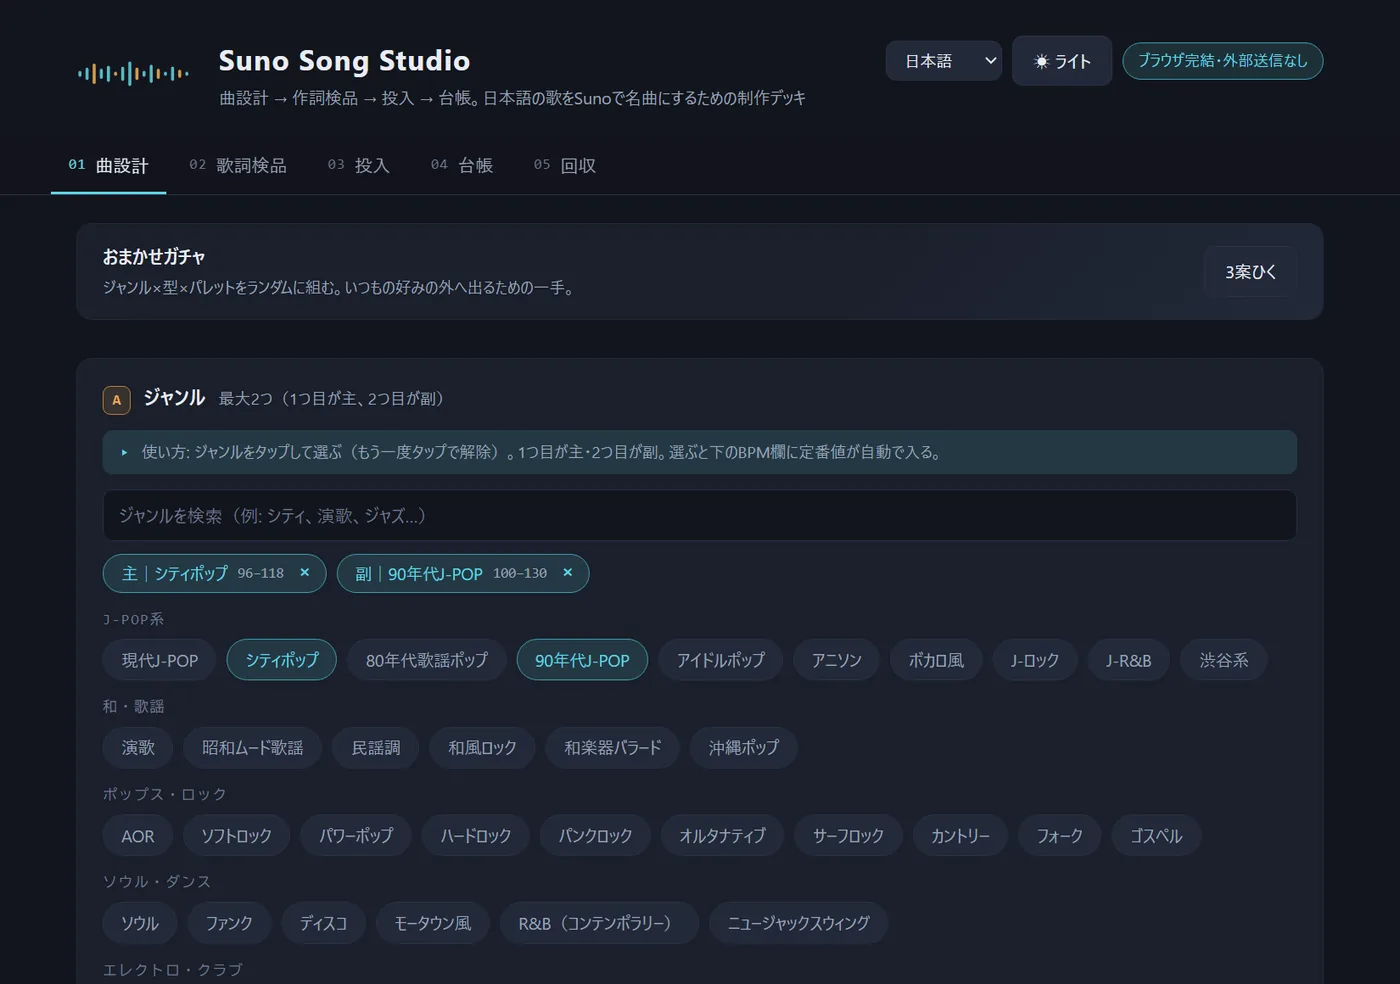1400x984 pixels.
Task: Open the 02 歌詞検品 tab
Action: point(238,165)
